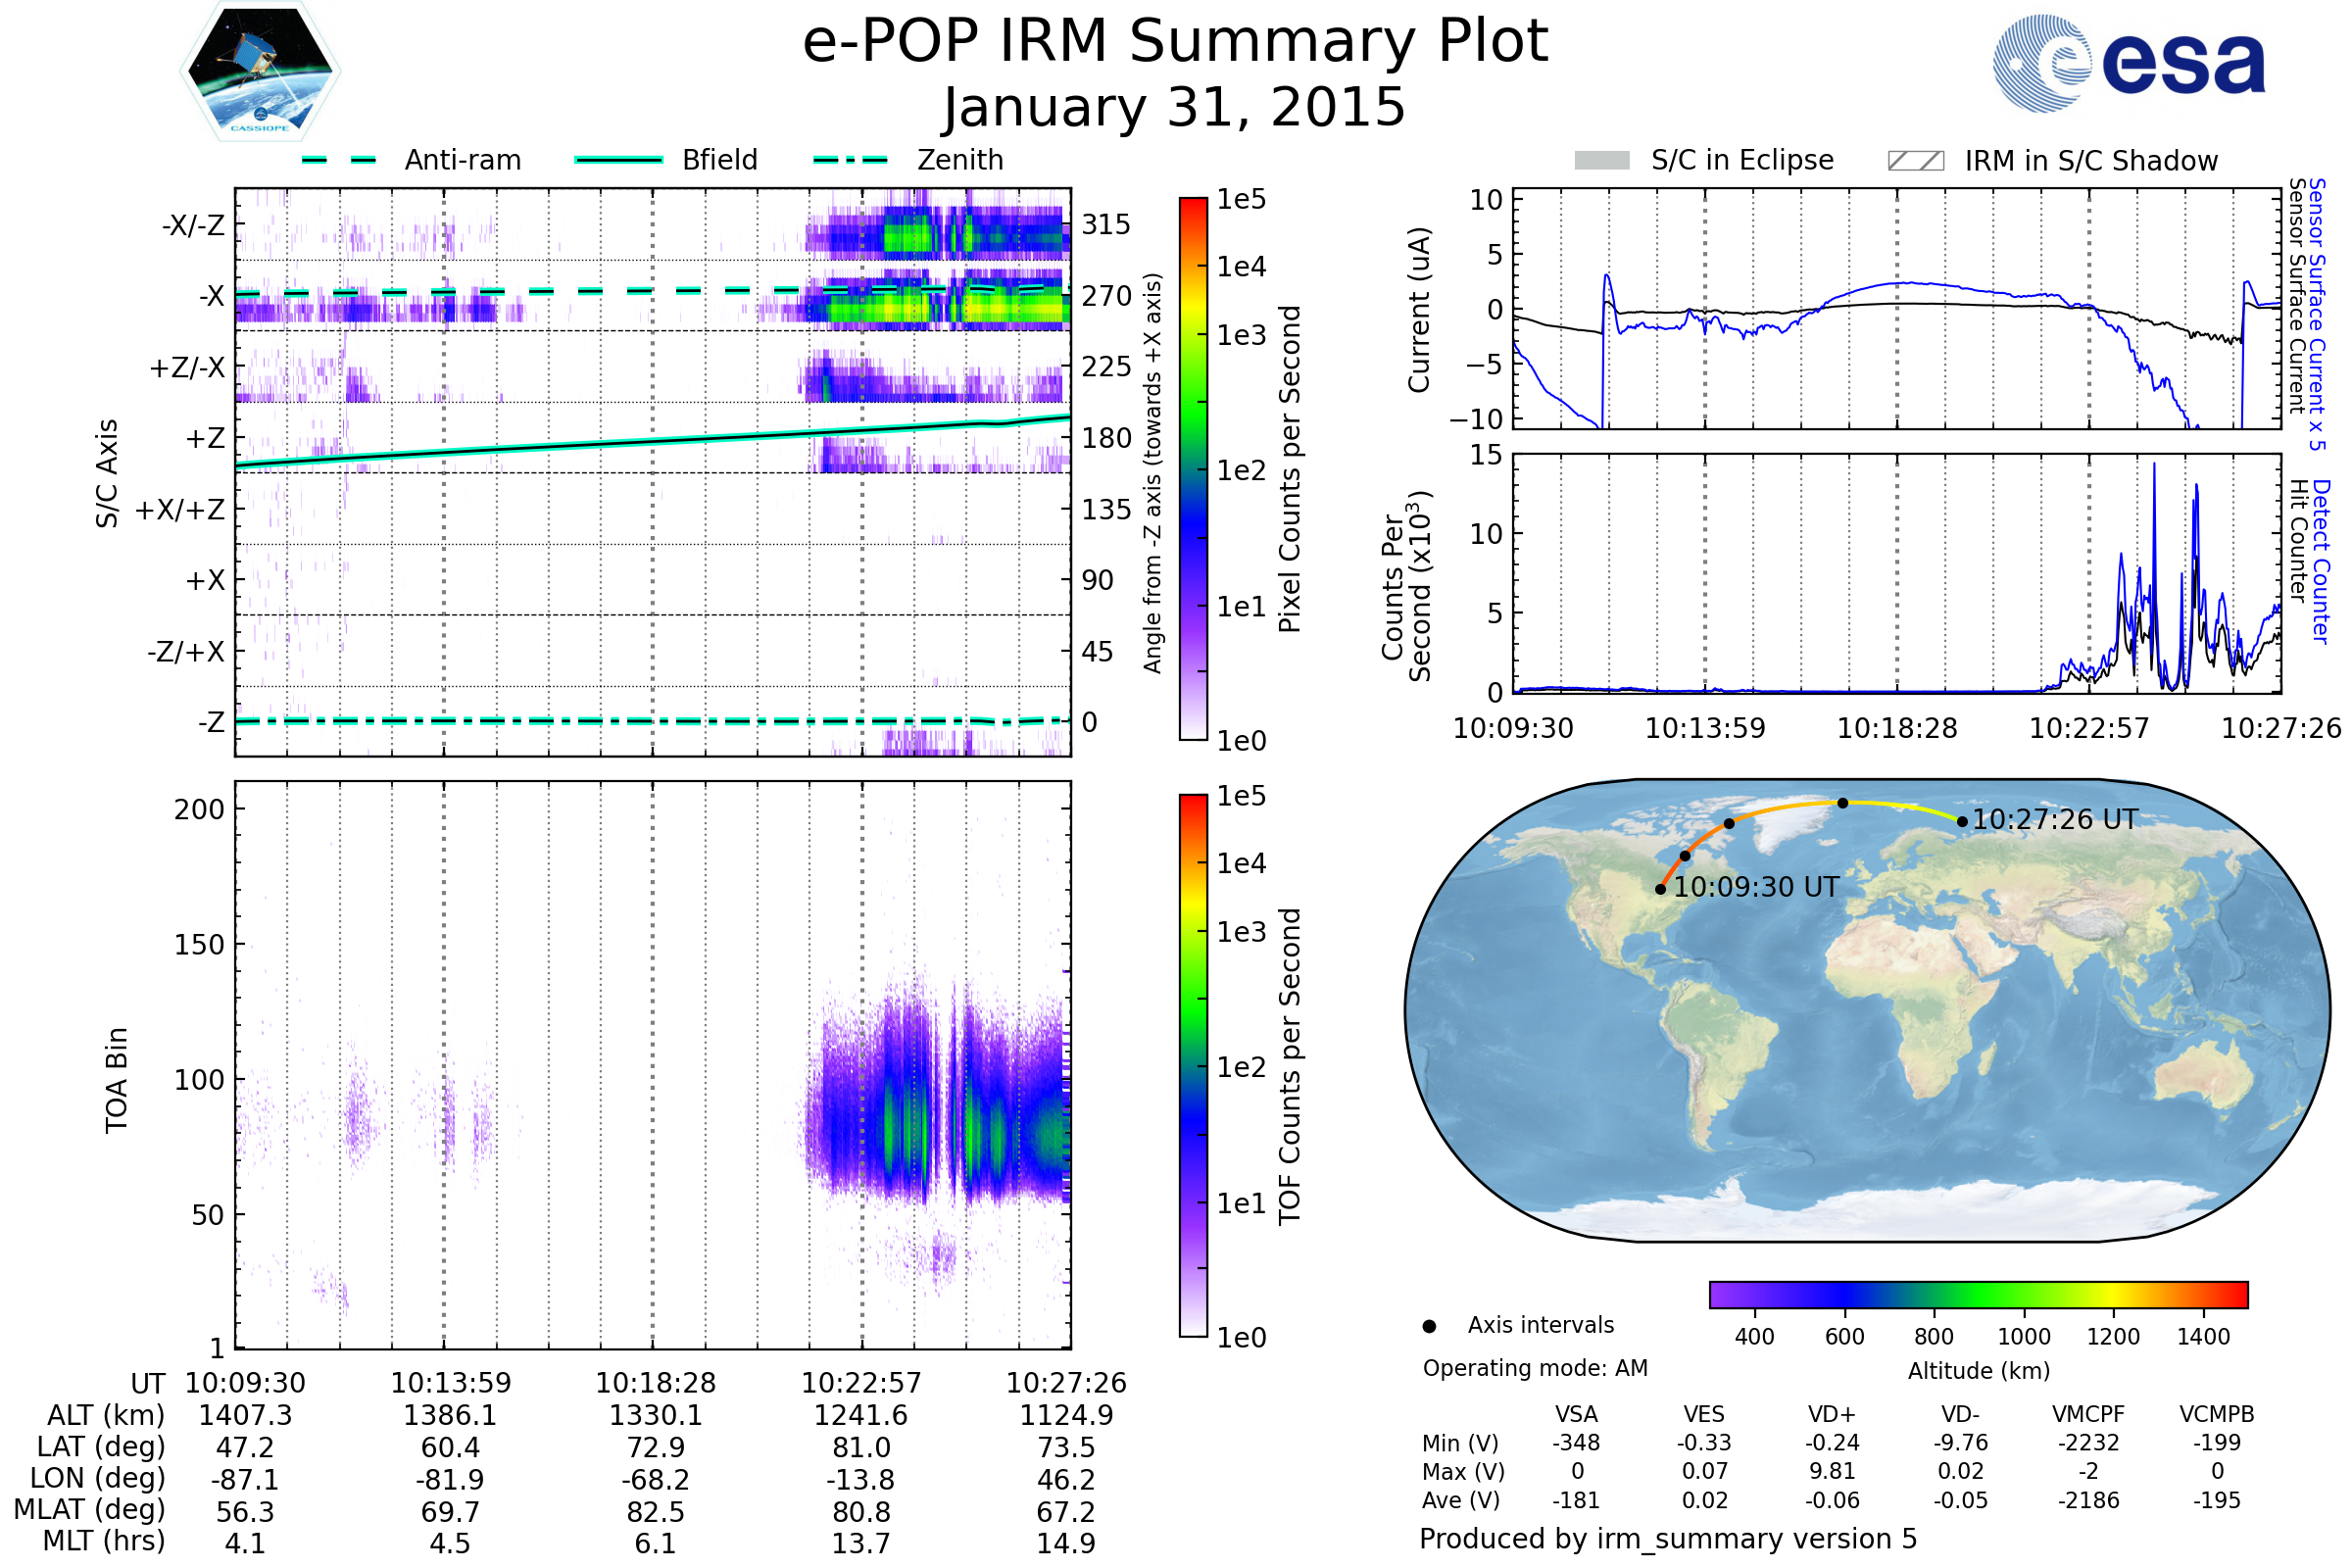This screenshot has width=2352, height=1568.
Task: Click the Axis intervals black dot legend marker
Action: pyautogui.click(x=1429, y=1326)
